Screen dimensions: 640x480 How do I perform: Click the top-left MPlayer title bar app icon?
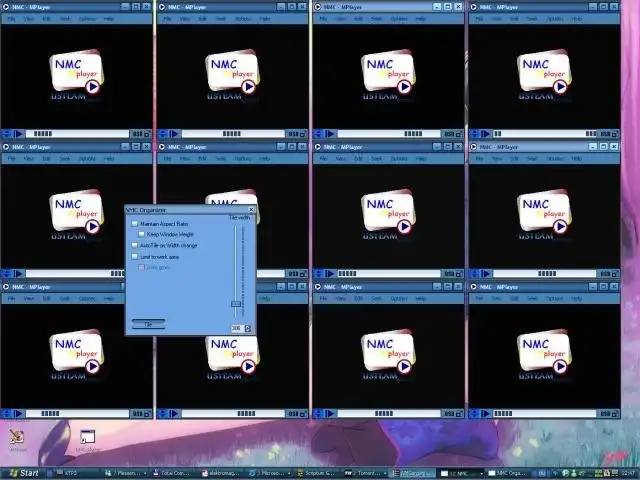tap(6, 7)
